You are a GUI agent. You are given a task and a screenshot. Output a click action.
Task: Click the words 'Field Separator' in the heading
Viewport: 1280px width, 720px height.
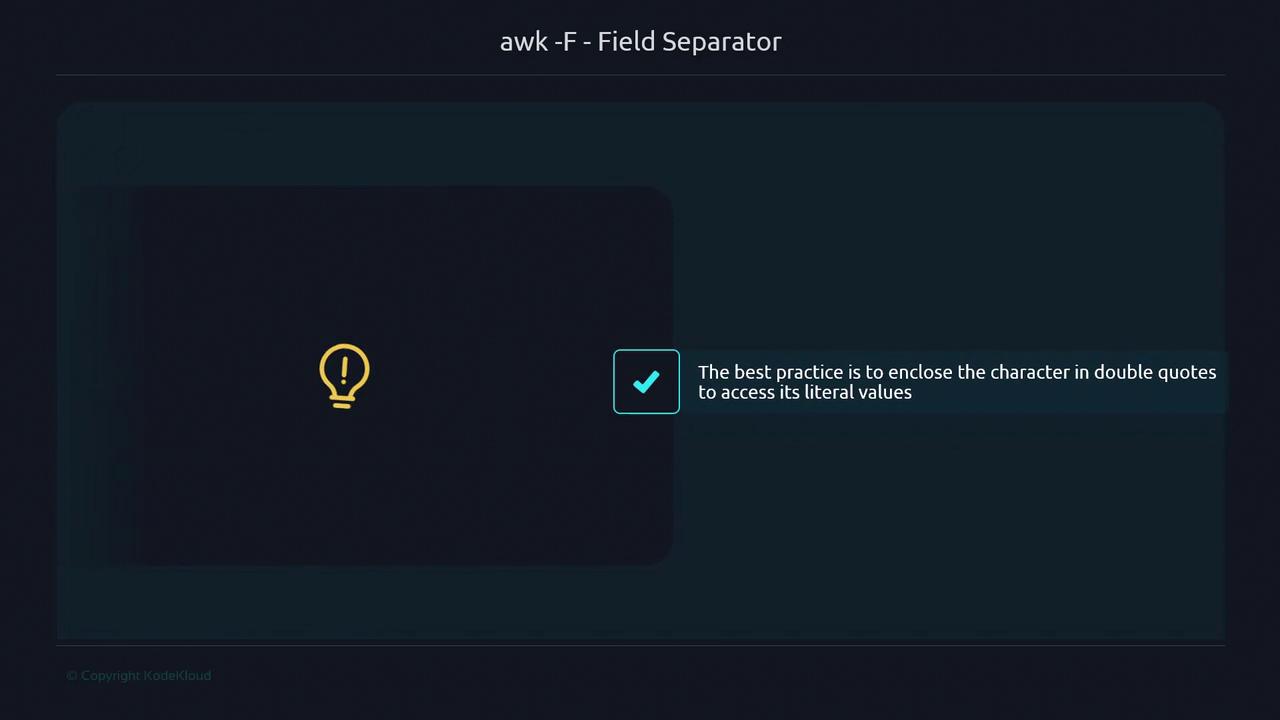(689, 42)
